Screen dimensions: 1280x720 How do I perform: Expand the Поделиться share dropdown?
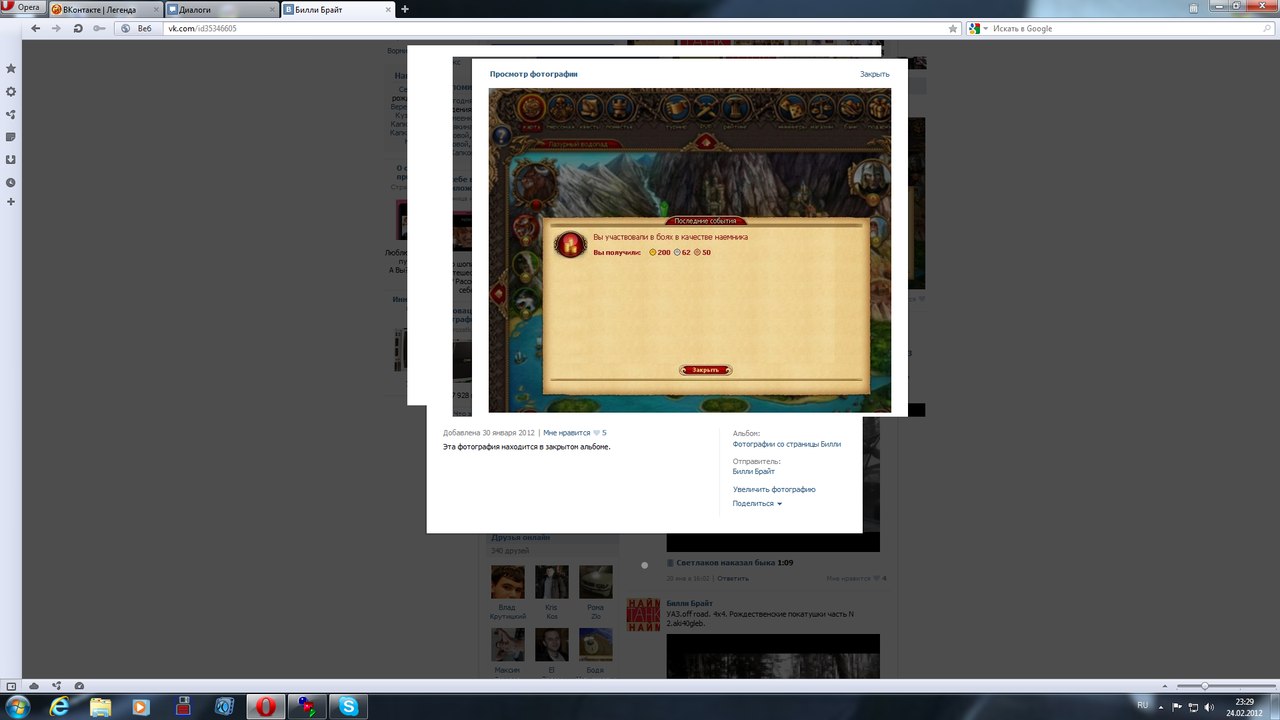(757, 503)
